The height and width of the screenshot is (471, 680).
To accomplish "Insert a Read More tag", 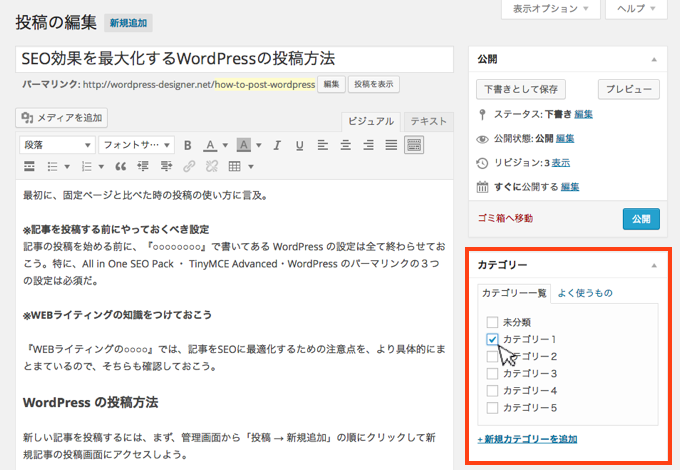I will (29, 167).
